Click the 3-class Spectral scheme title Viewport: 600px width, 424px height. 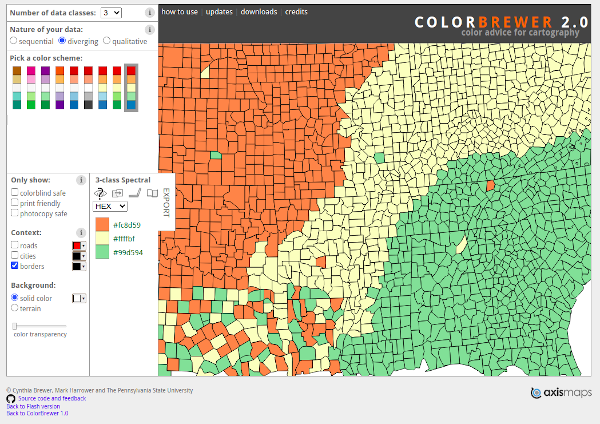(123, 180)
